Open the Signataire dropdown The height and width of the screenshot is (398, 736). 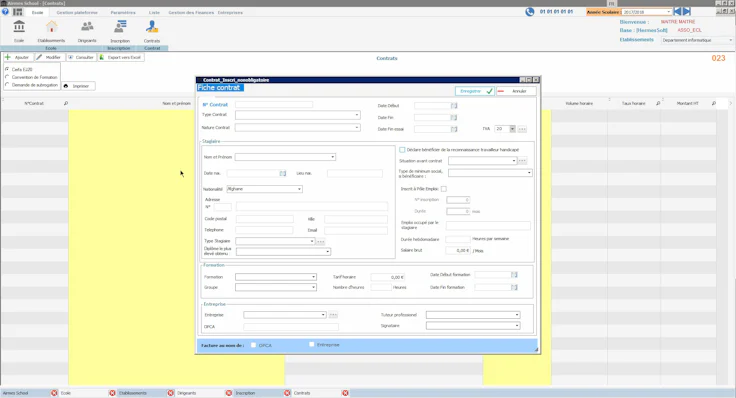pyautogui.click(x=517, y=326)
